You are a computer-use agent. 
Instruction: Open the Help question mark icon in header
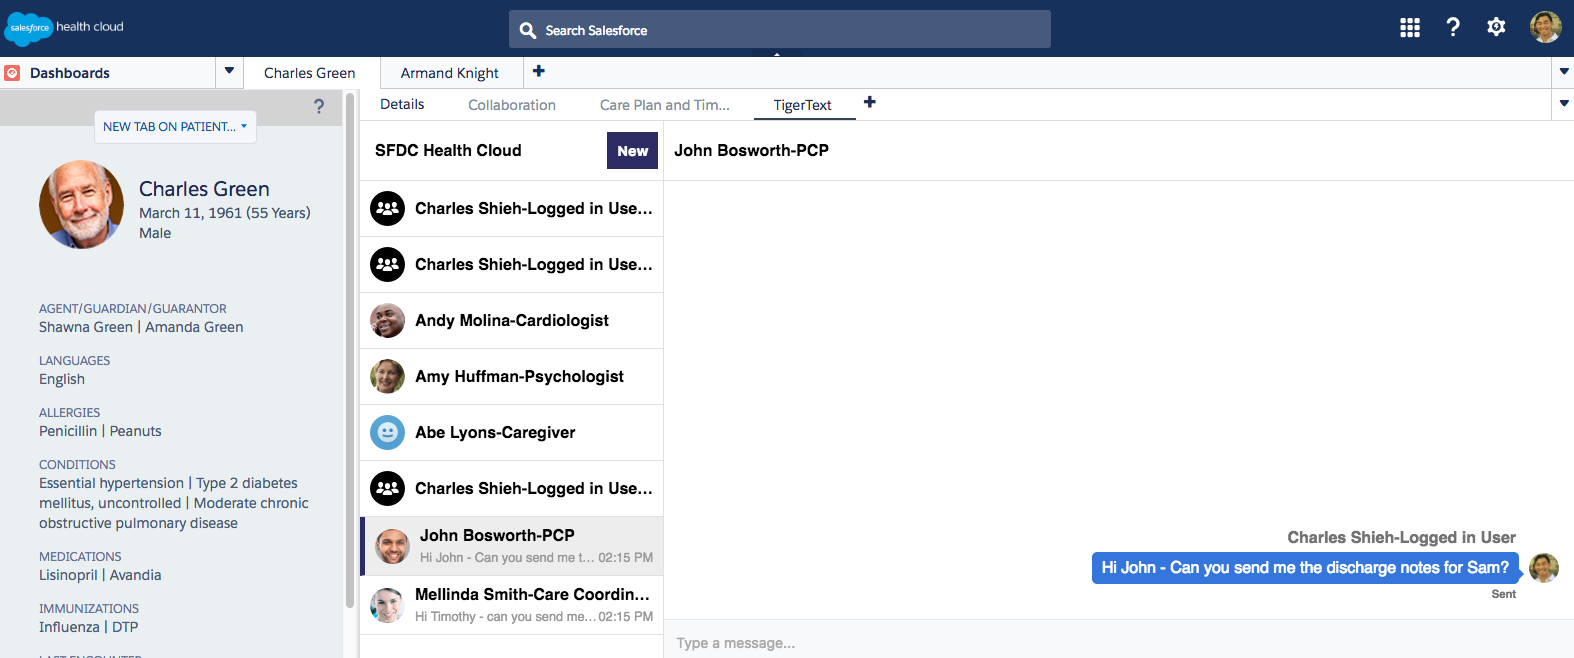click(x=1453, y=28)
